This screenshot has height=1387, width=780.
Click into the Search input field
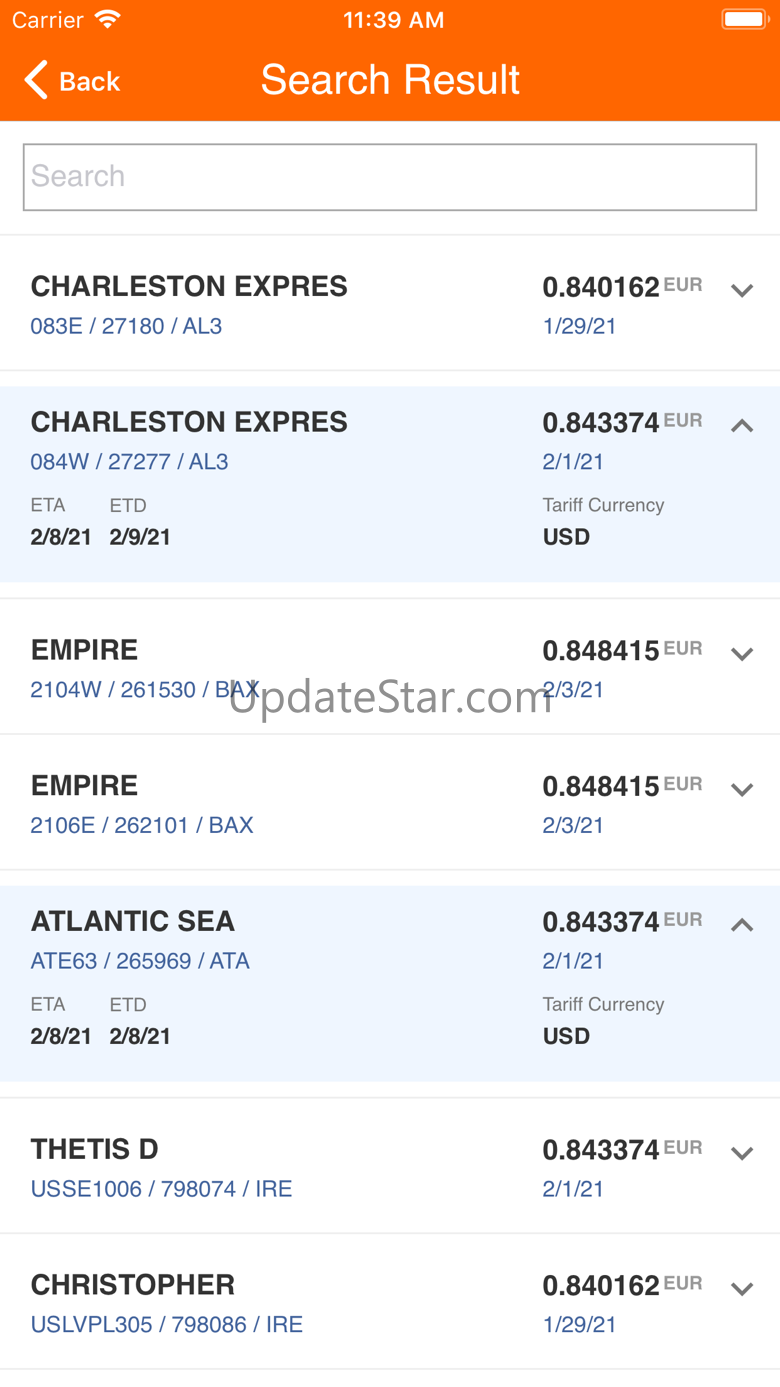pos(390,177)
